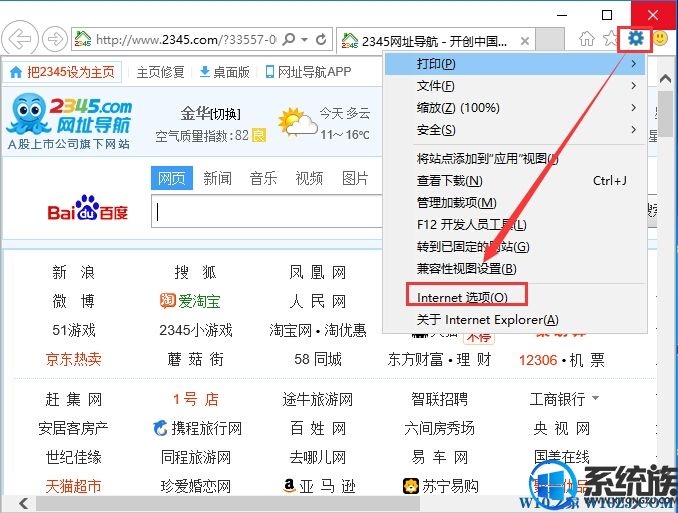Open 12306·机票 link

562,360
